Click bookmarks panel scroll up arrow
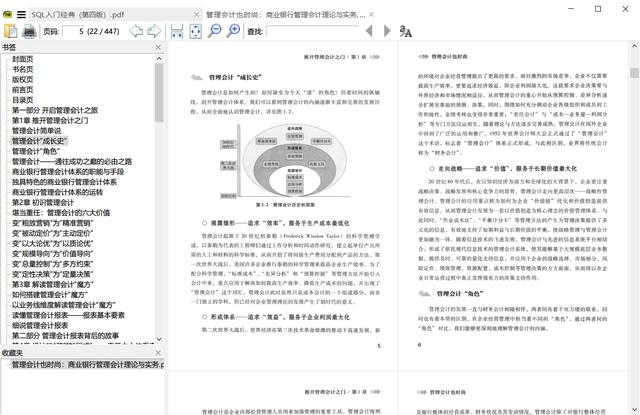The image size is (640, 415). point(159,59)
